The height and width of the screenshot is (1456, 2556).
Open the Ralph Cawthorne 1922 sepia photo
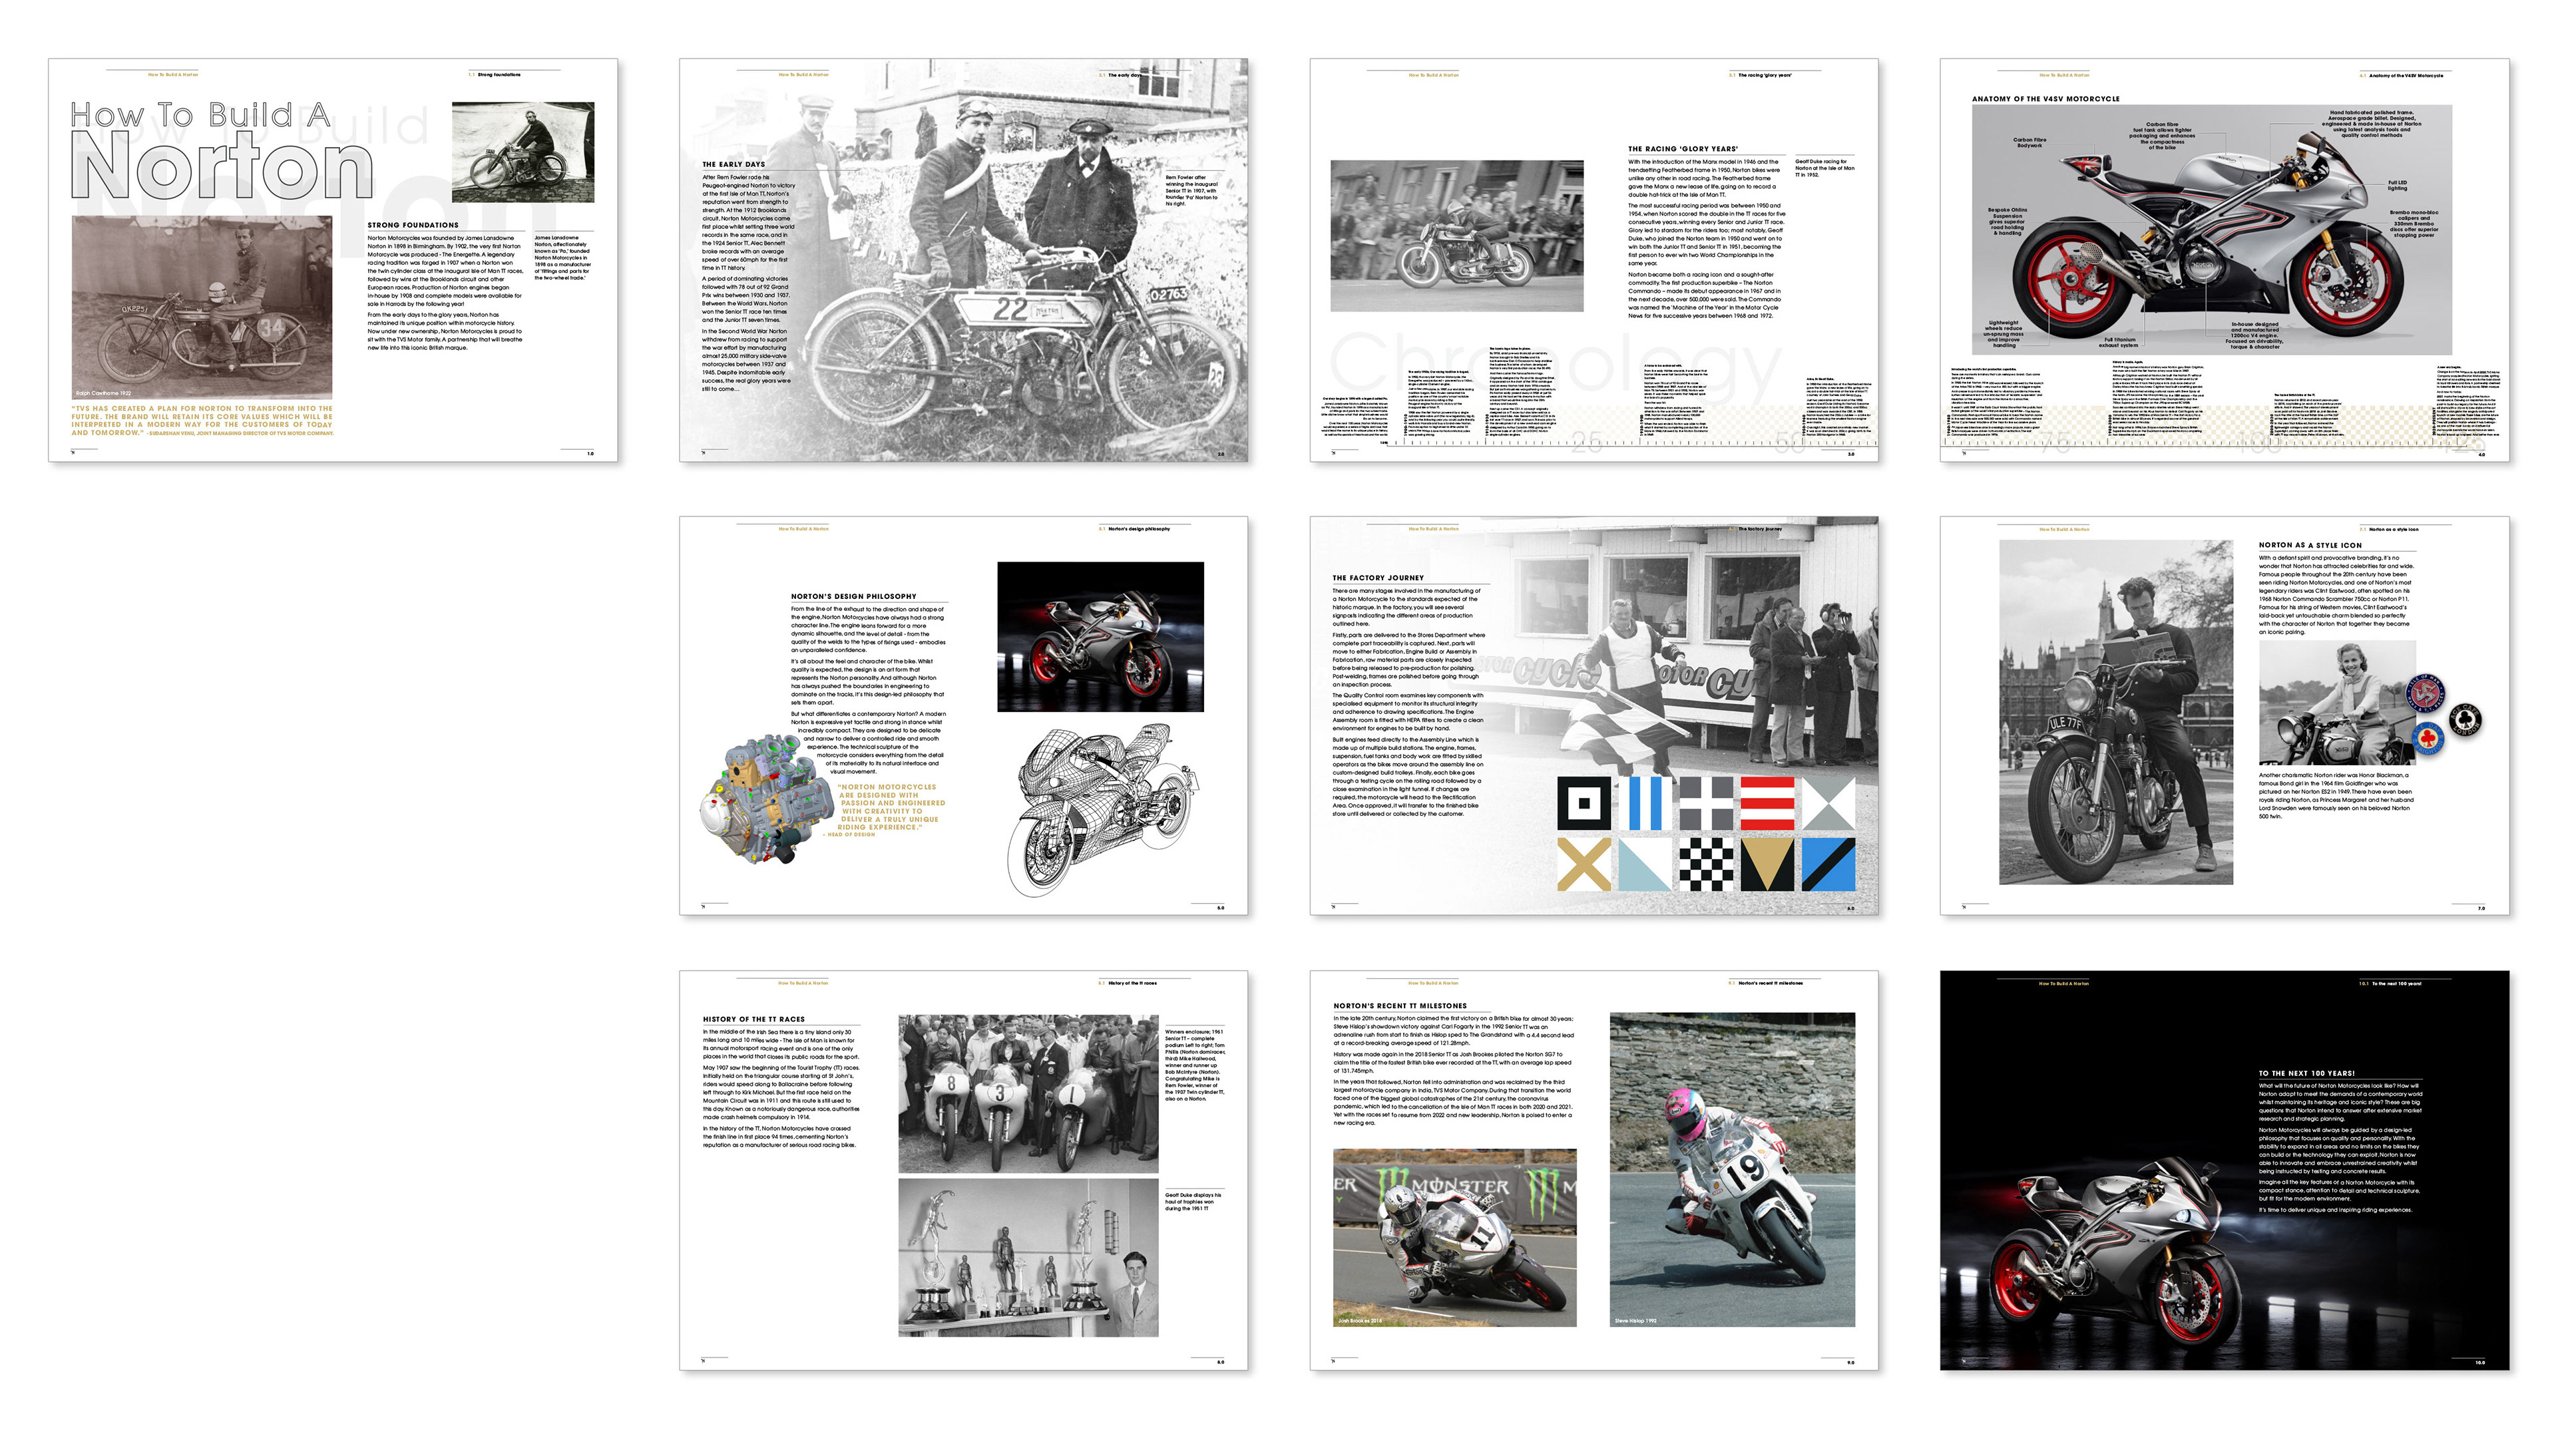202,307
